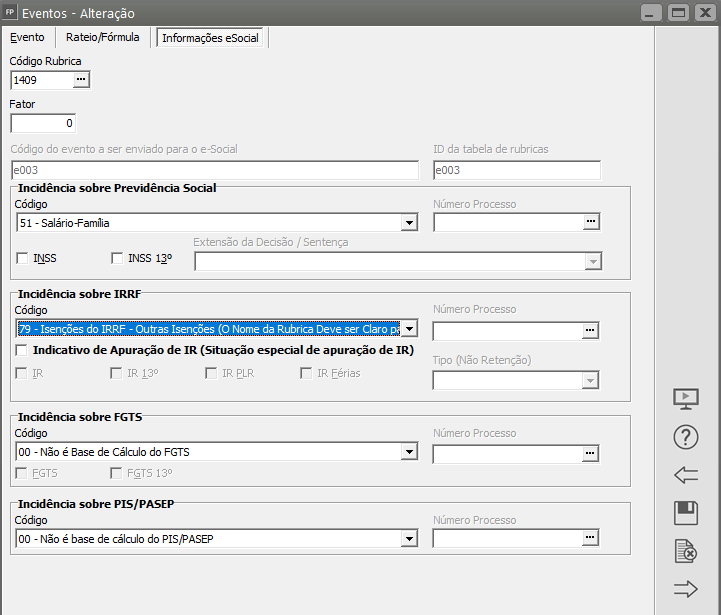Click the Número Processo field under PIS/PASEP

[507, 539]
